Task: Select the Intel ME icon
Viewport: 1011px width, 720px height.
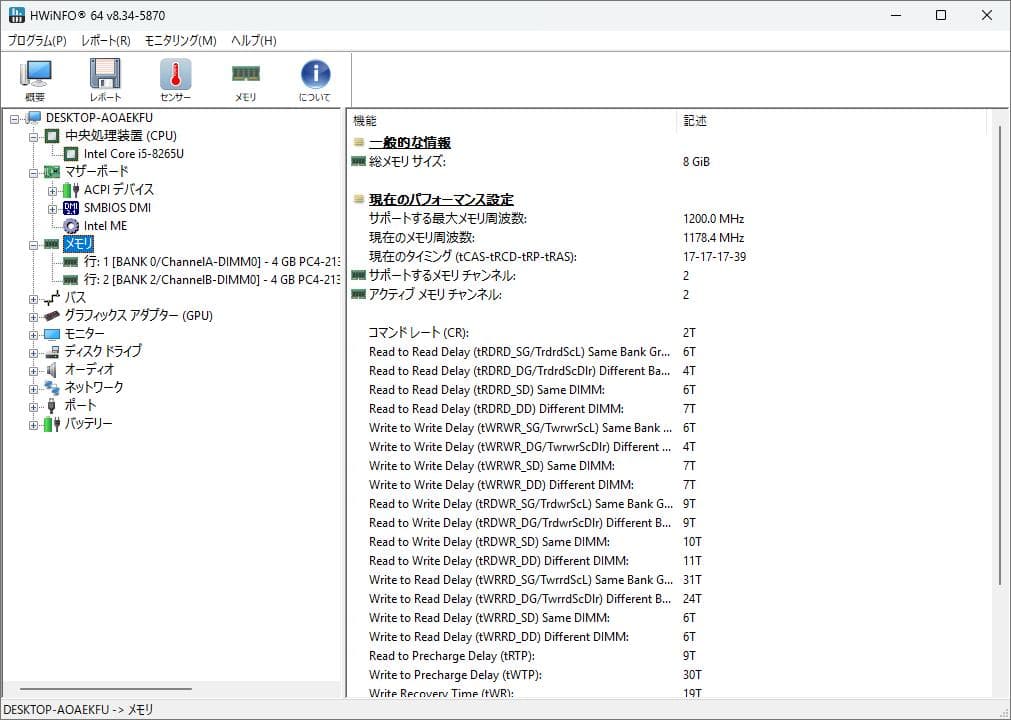Action: (70, 225)
